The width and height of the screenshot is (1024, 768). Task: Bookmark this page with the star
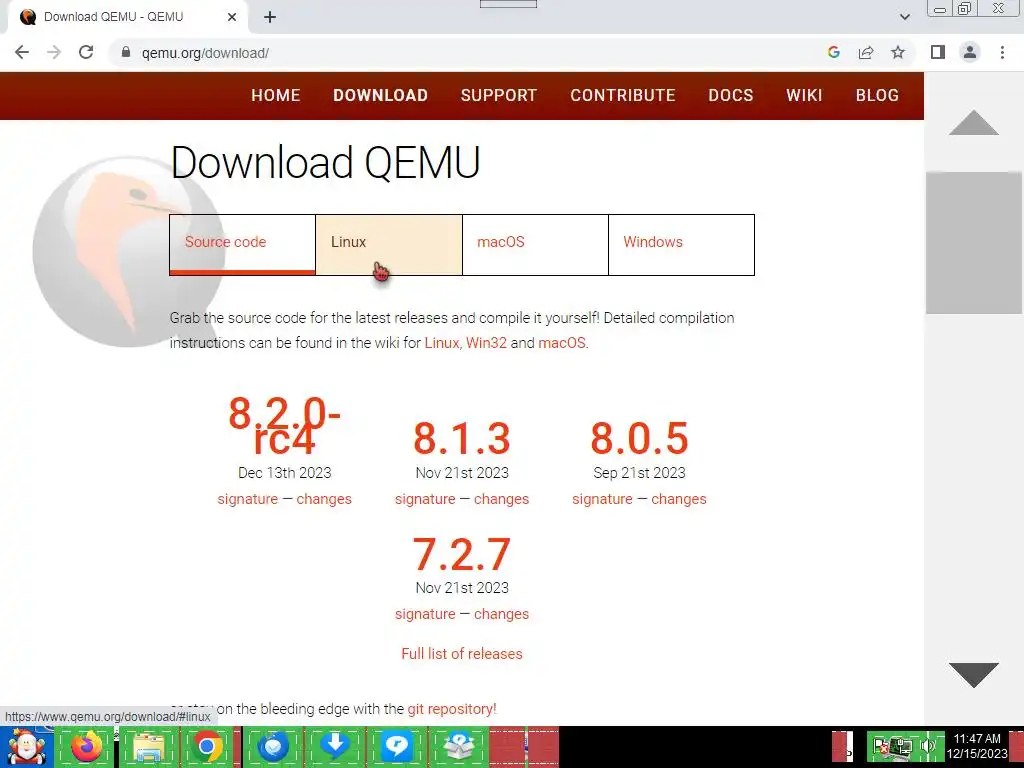[898, 52]
